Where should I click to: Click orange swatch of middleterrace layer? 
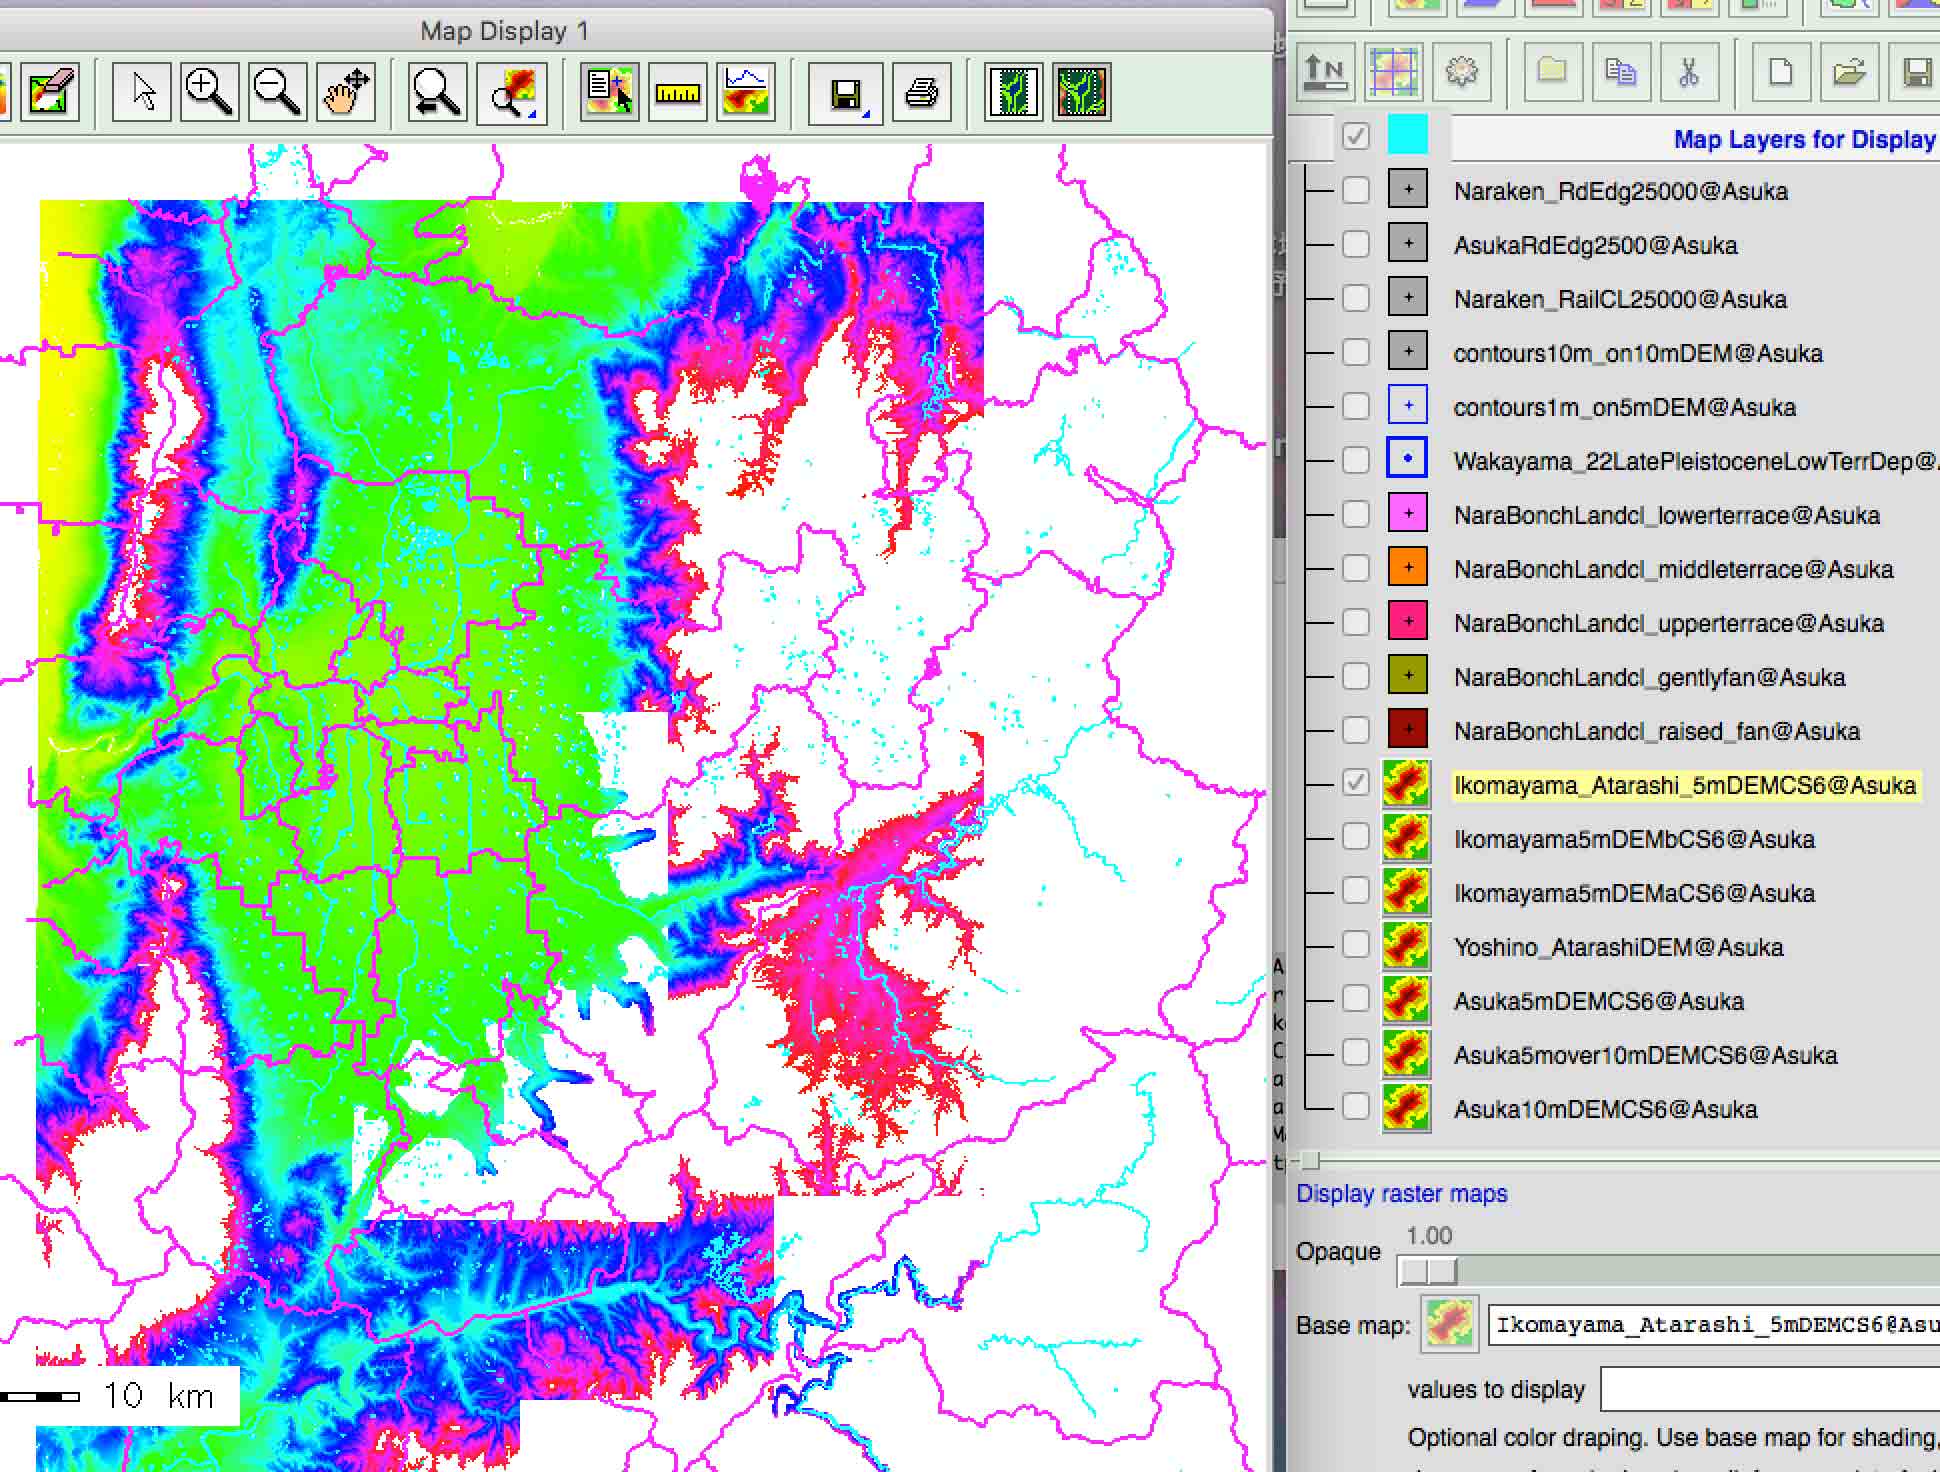pos(1408,568)
